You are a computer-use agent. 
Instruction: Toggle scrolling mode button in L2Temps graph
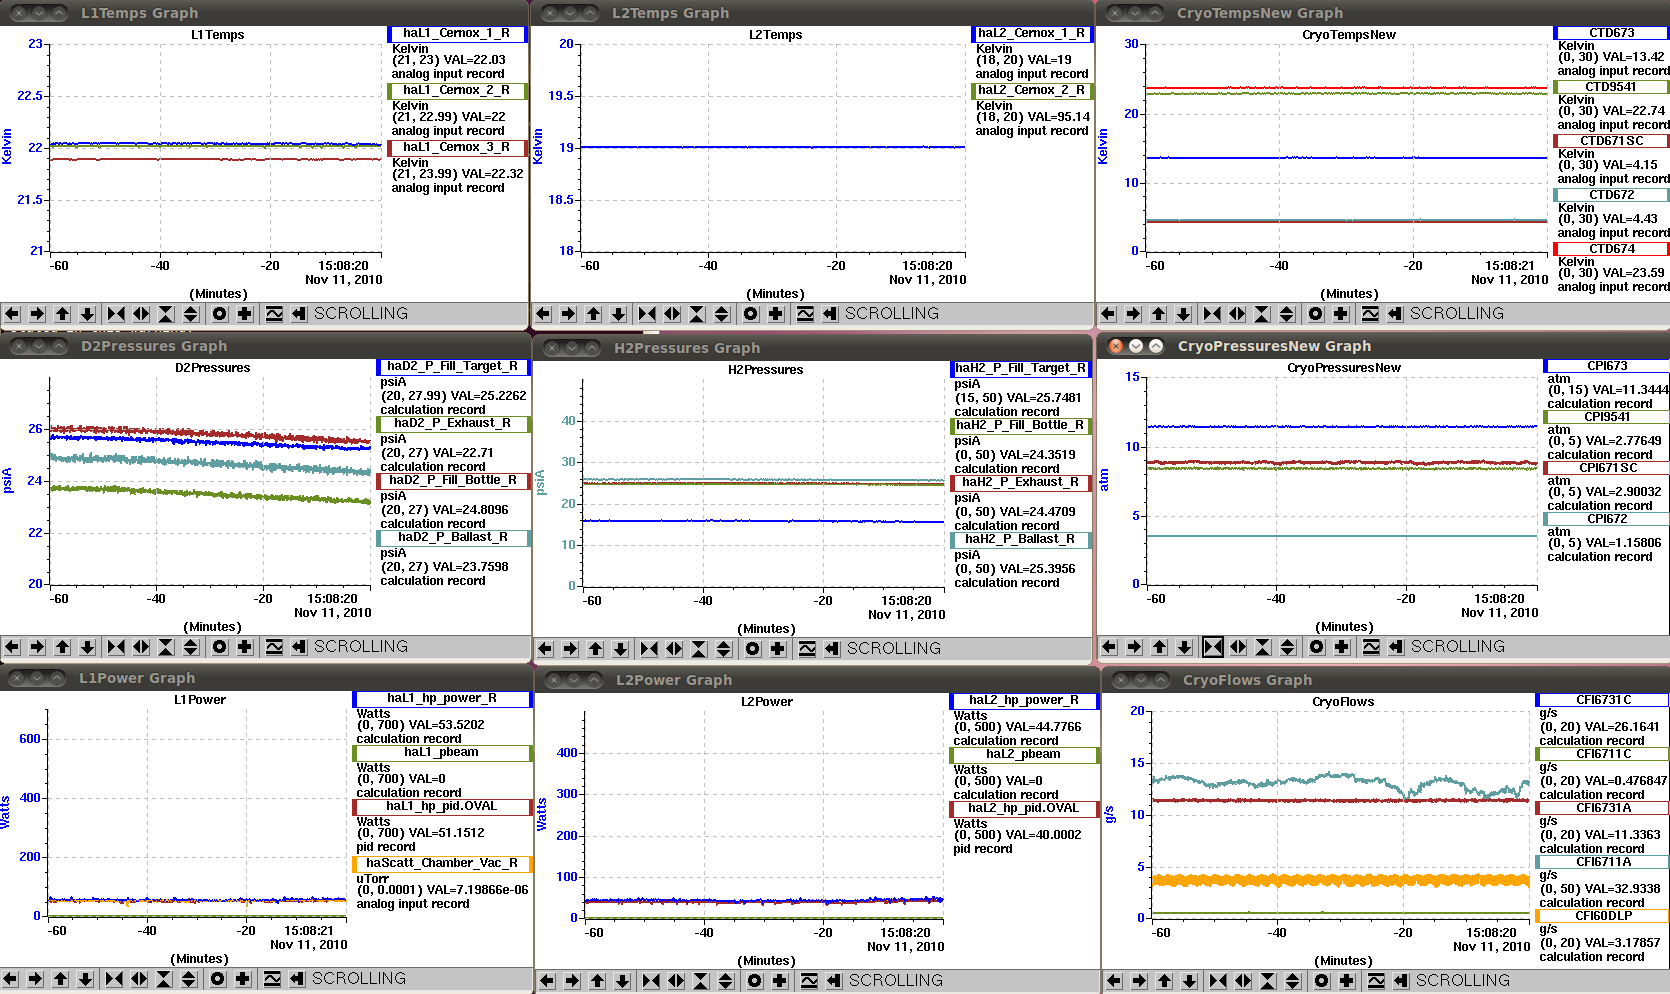pyautogui.click(x=829, y=314)
